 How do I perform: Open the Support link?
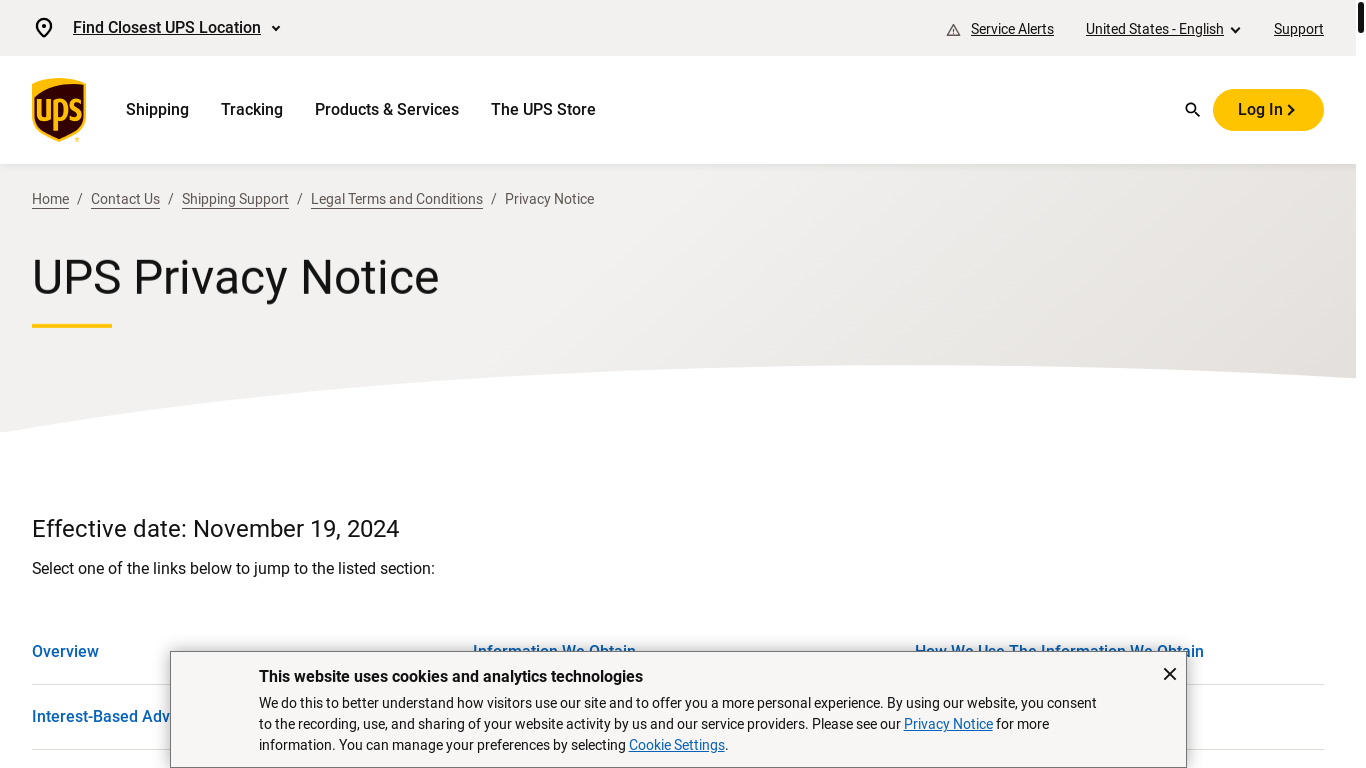click(x=1299, y=29)
